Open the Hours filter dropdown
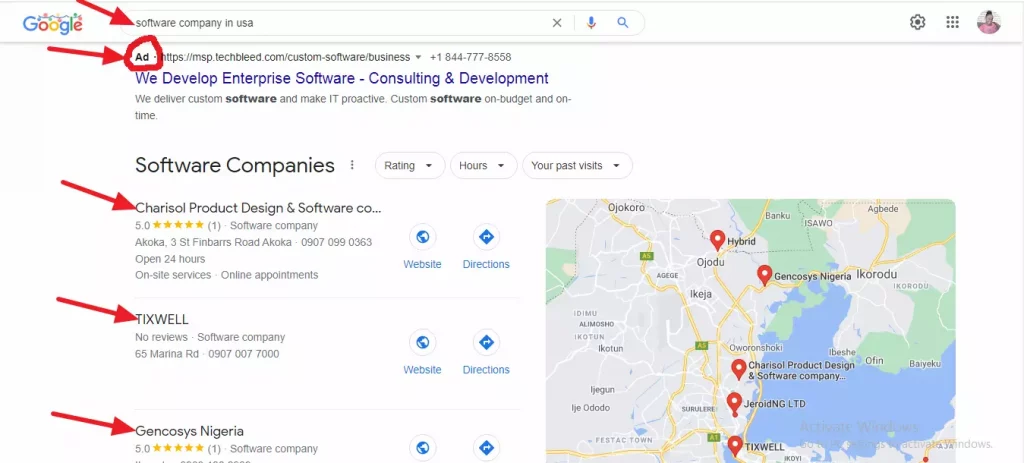The height and width of the screenshot is (463, 1024). [x=483, y=166]
